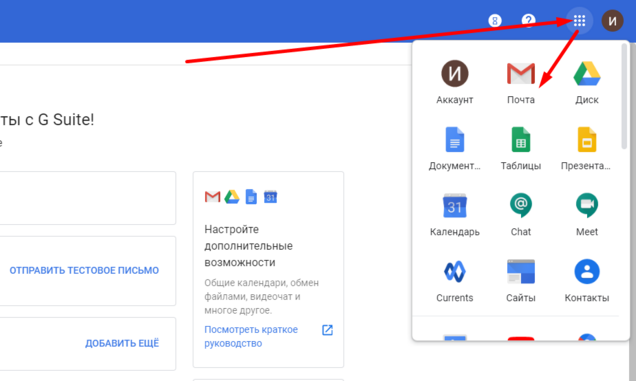Click the 'Настройте дополнительные возможности' heading

click(249, 246)
